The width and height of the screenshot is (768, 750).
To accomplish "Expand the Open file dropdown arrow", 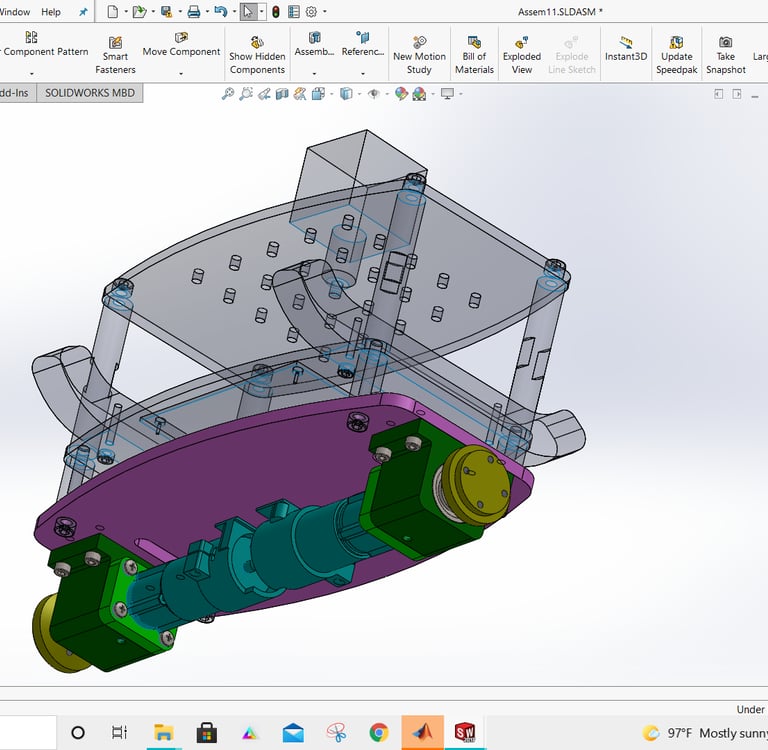I will click(153, 12).
